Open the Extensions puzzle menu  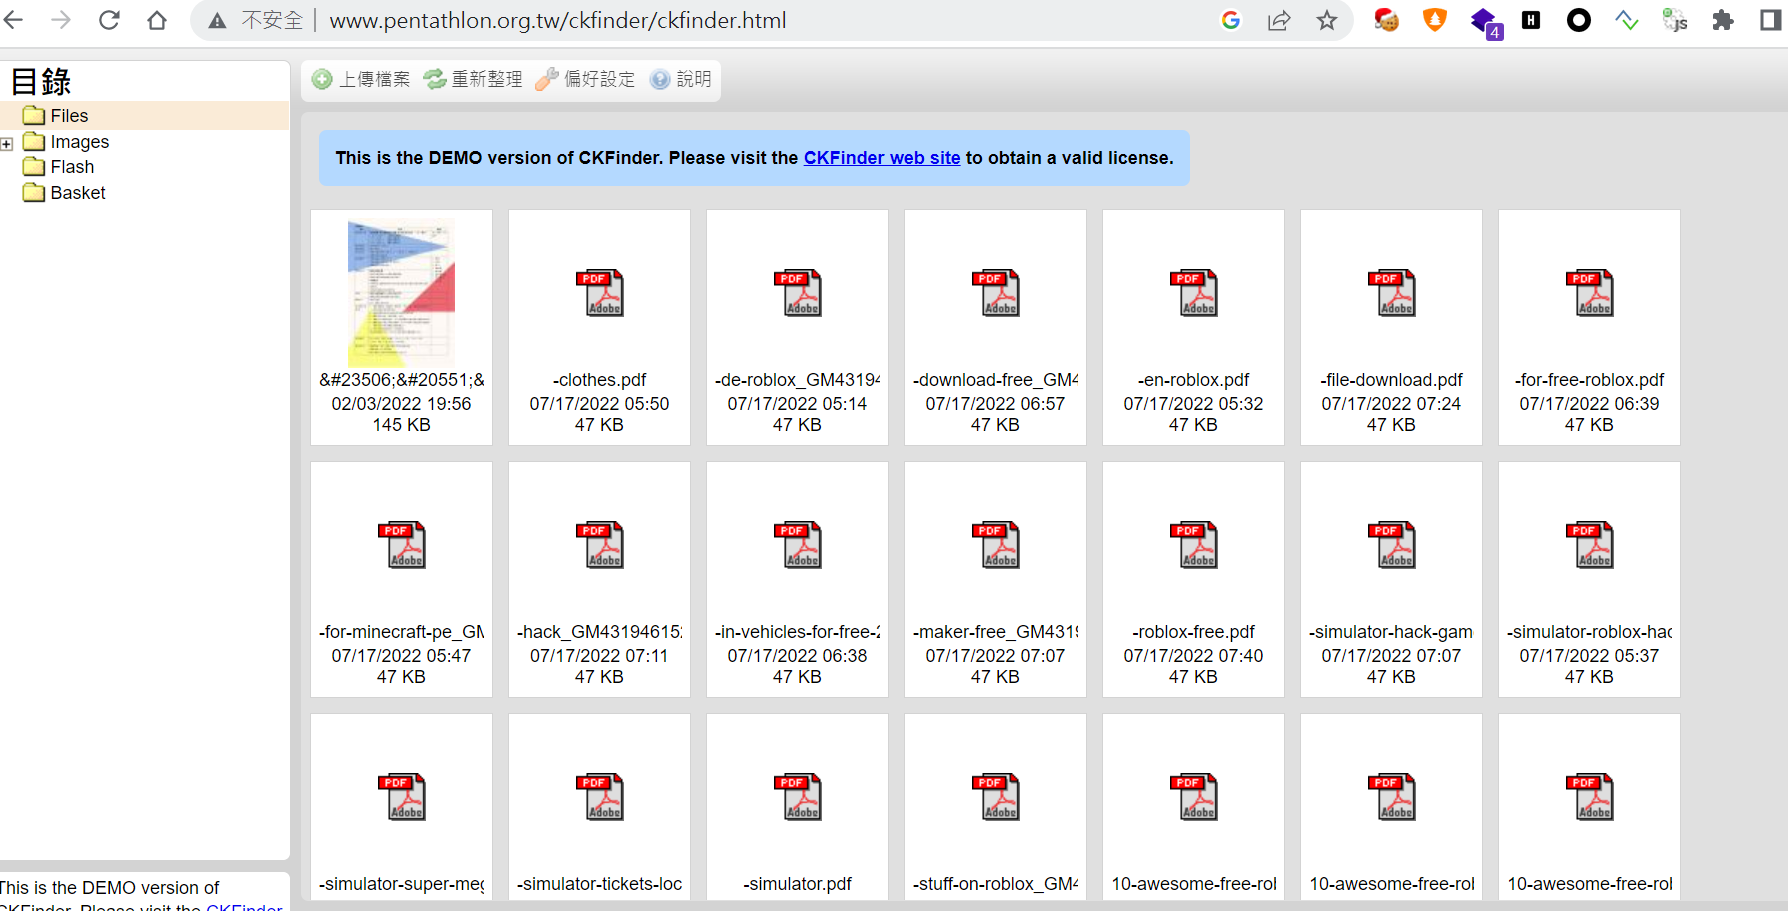(1723, 20)
